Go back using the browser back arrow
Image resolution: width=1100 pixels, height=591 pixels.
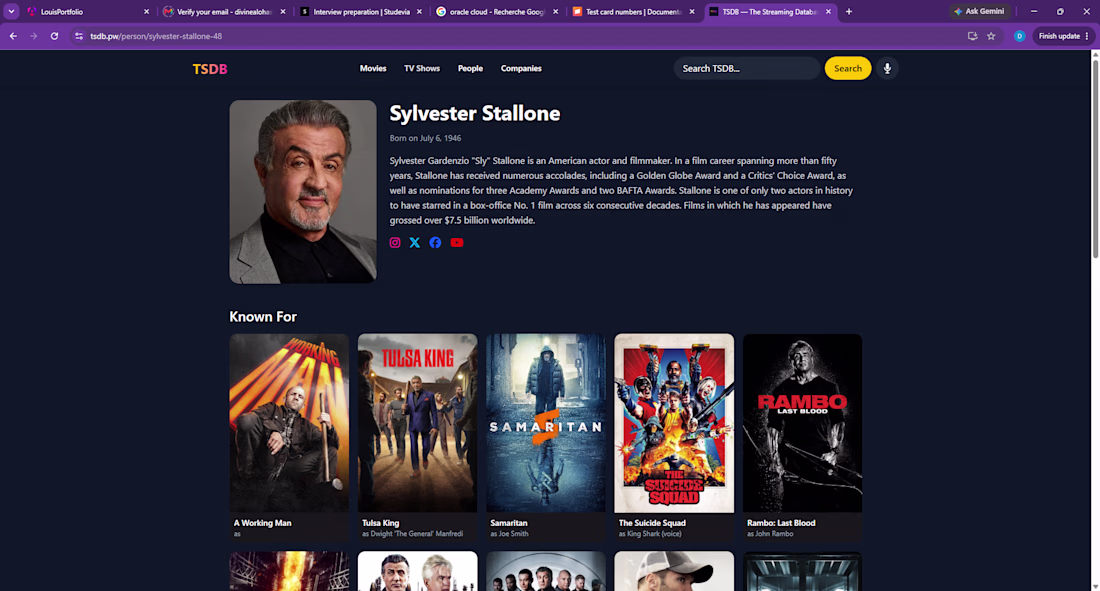[13, 36]
